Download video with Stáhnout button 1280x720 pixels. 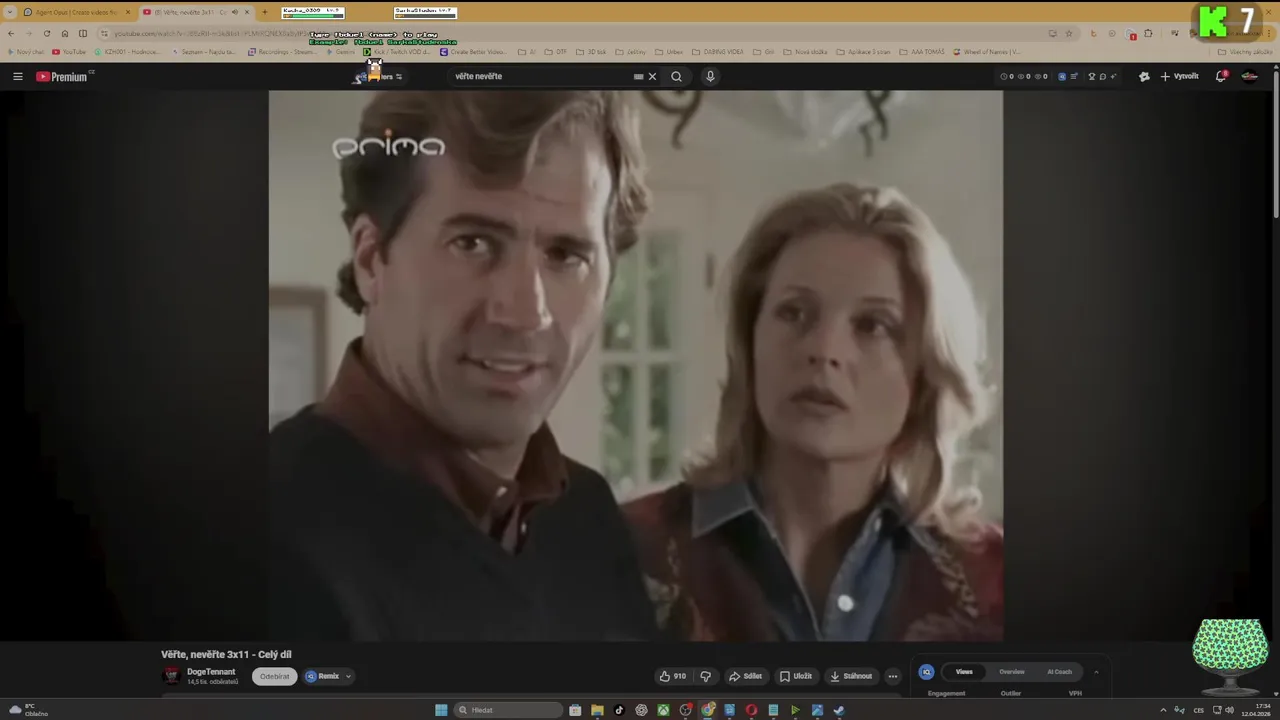tap(851, 676)
